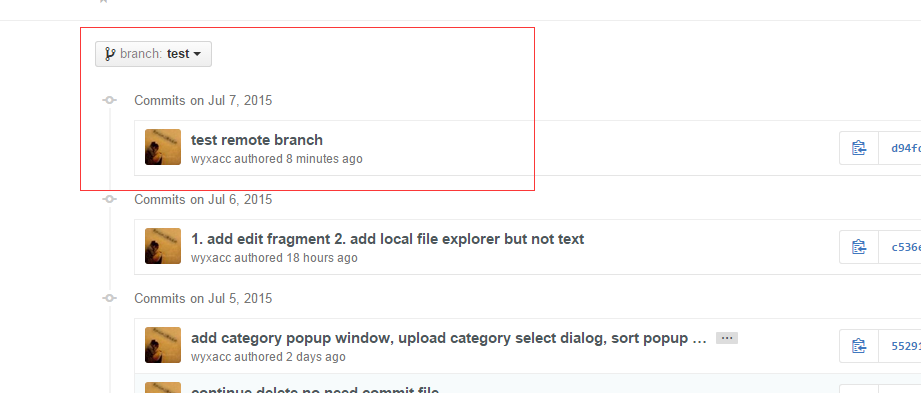This screenshot has width=921, height=393.
Task: Click avatar on 'add edit fragment' commit
Action: (x=163, y=246)
